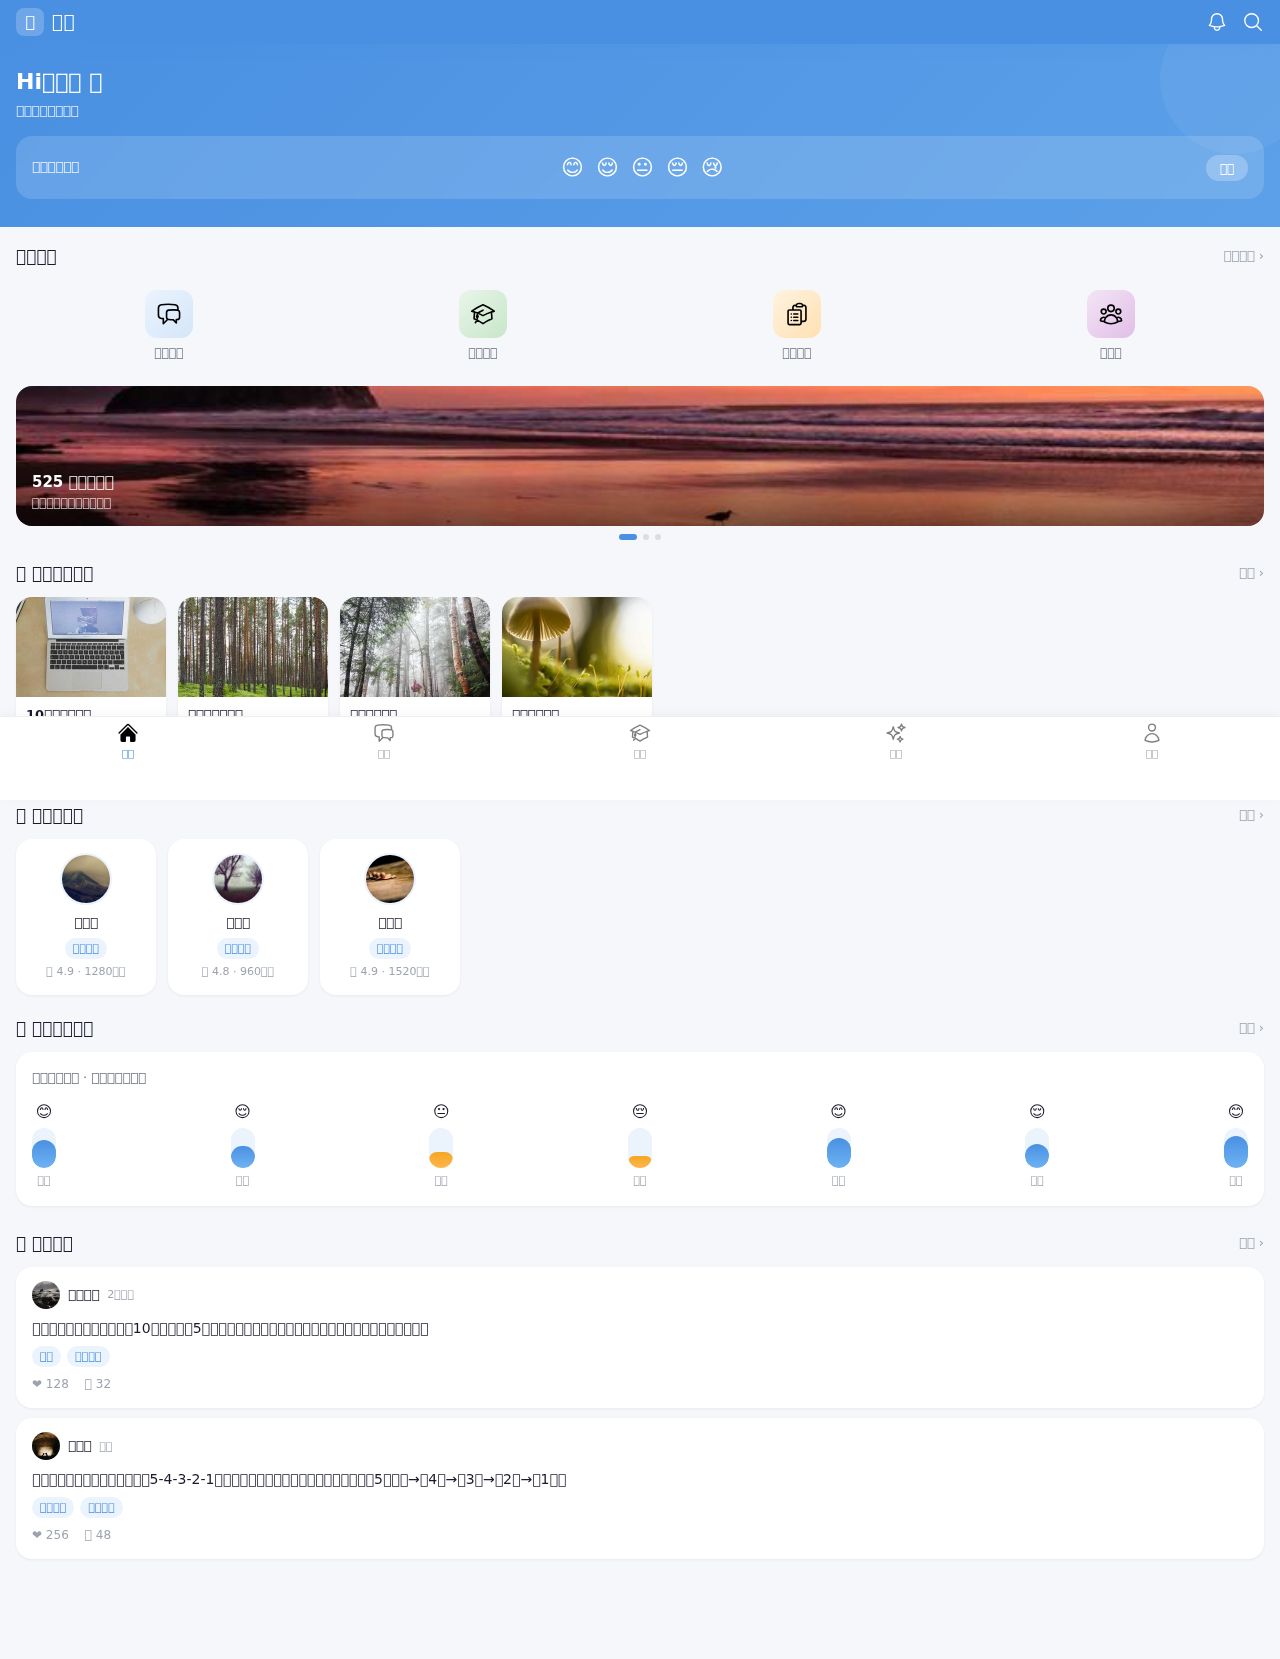Image resolution: width=1280 pixels, height=1659 pixels.
Task: Click the counselor avatar showing a mountain
Action: click(86, 879)
